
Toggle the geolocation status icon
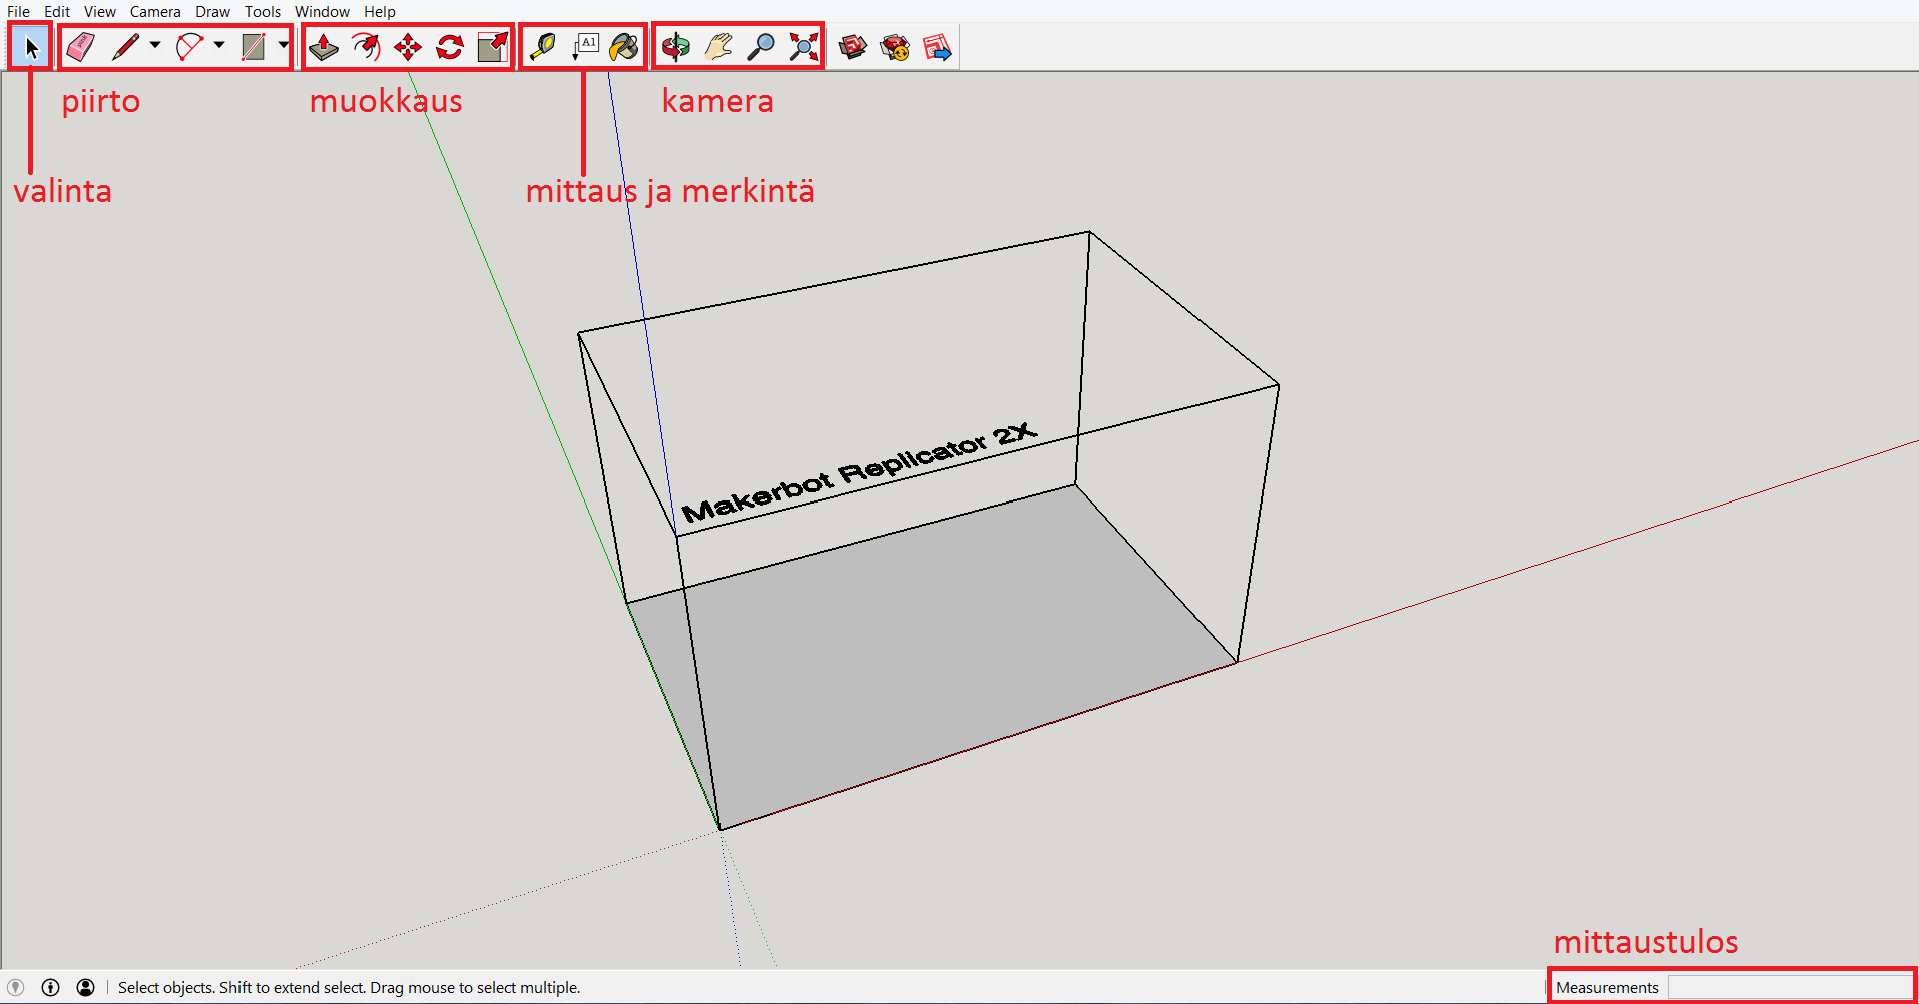(x=16, y=987)
